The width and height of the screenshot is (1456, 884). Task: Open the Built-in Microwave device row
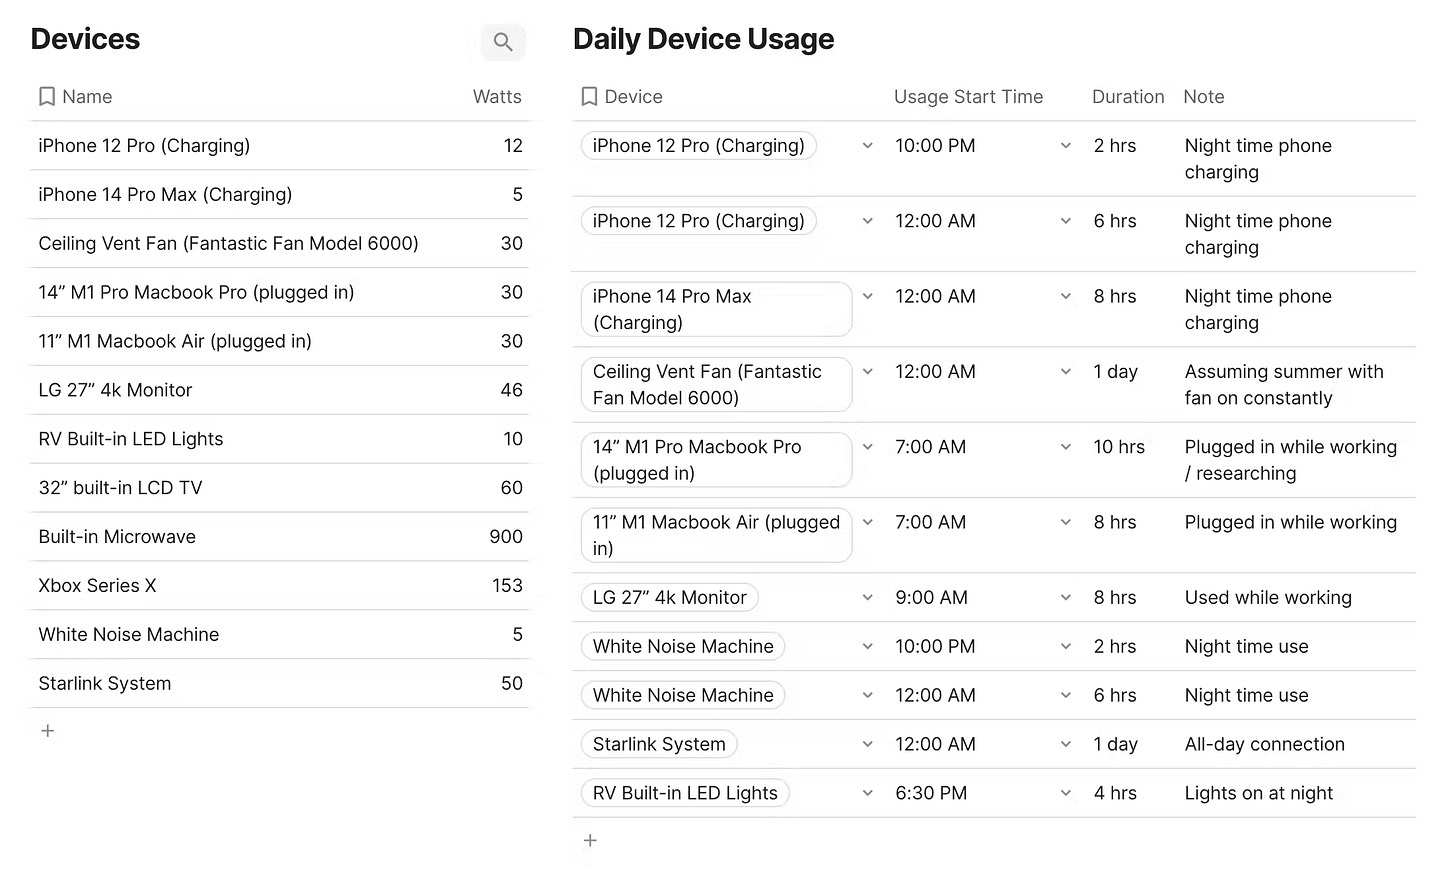(279, 537)
